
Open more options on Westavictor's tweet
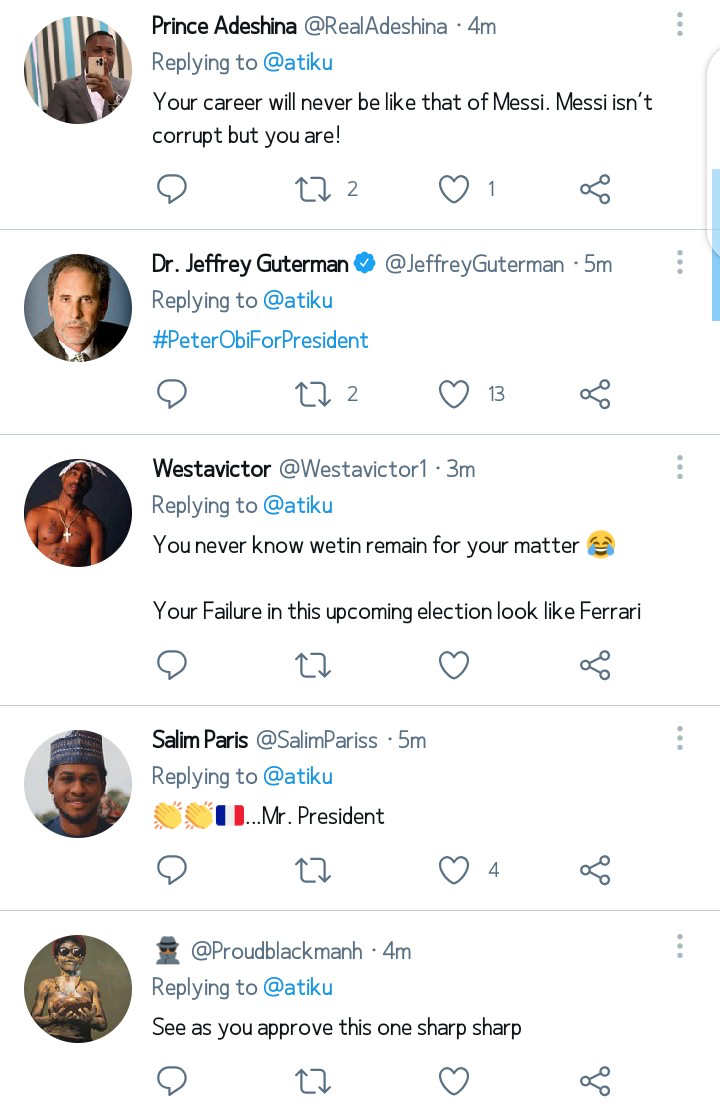click(679, 467)
